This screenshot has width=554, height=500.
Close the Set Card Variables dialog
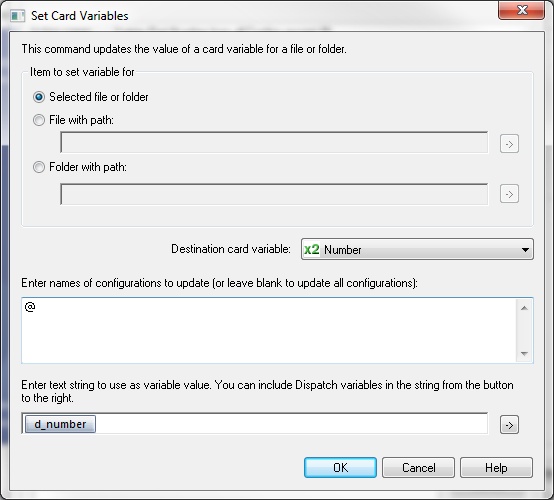click(x=521, y=10)
